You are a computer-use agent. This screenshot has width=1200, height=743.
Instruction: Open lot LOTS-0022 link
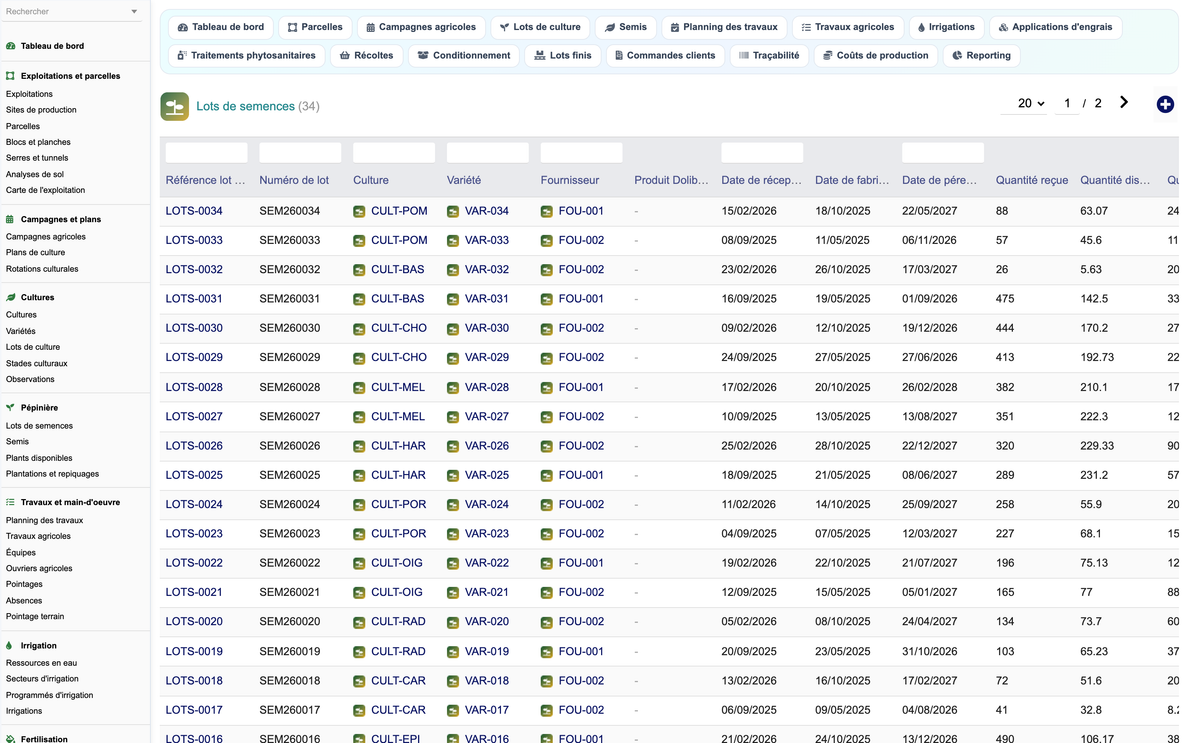(x=194, y=563)
